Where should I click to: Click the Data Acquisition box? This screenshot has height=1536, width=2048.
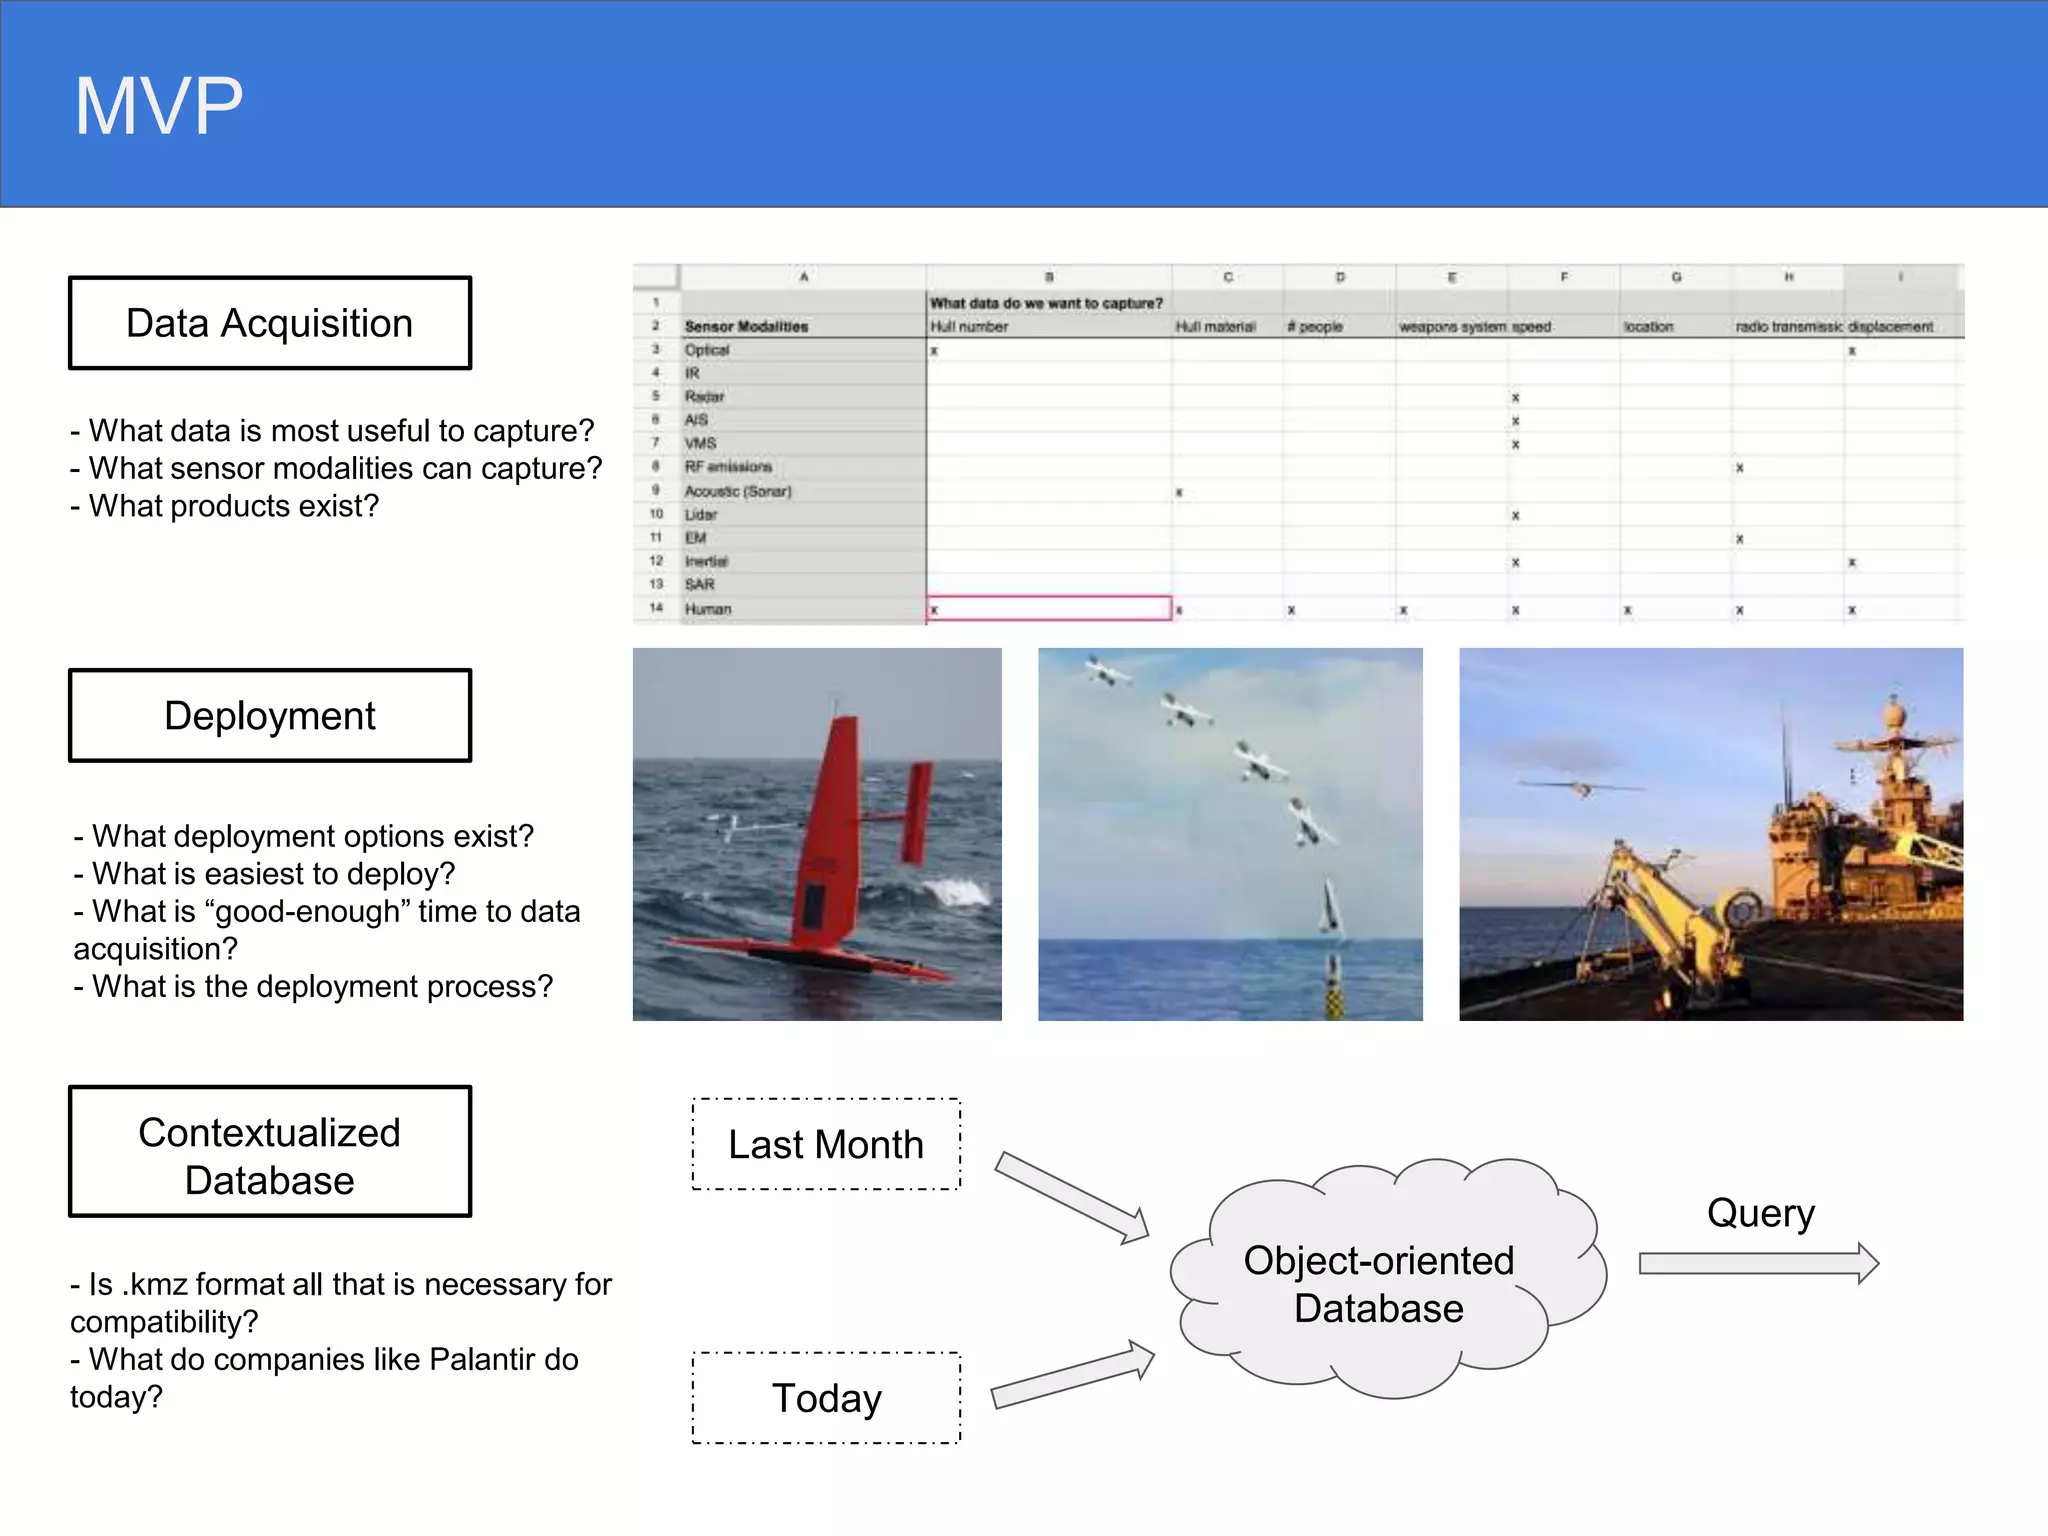point(269,323)
